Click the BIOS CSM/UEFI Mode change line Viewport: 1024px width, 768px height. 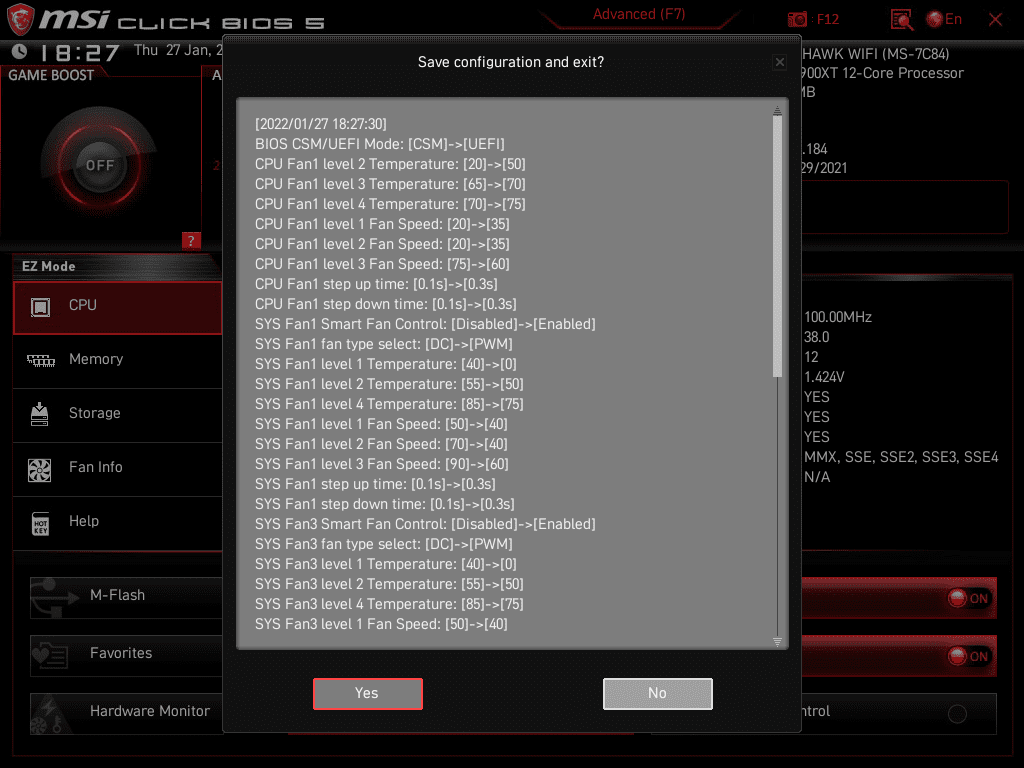pyautogui.click(x=379, y=144)
